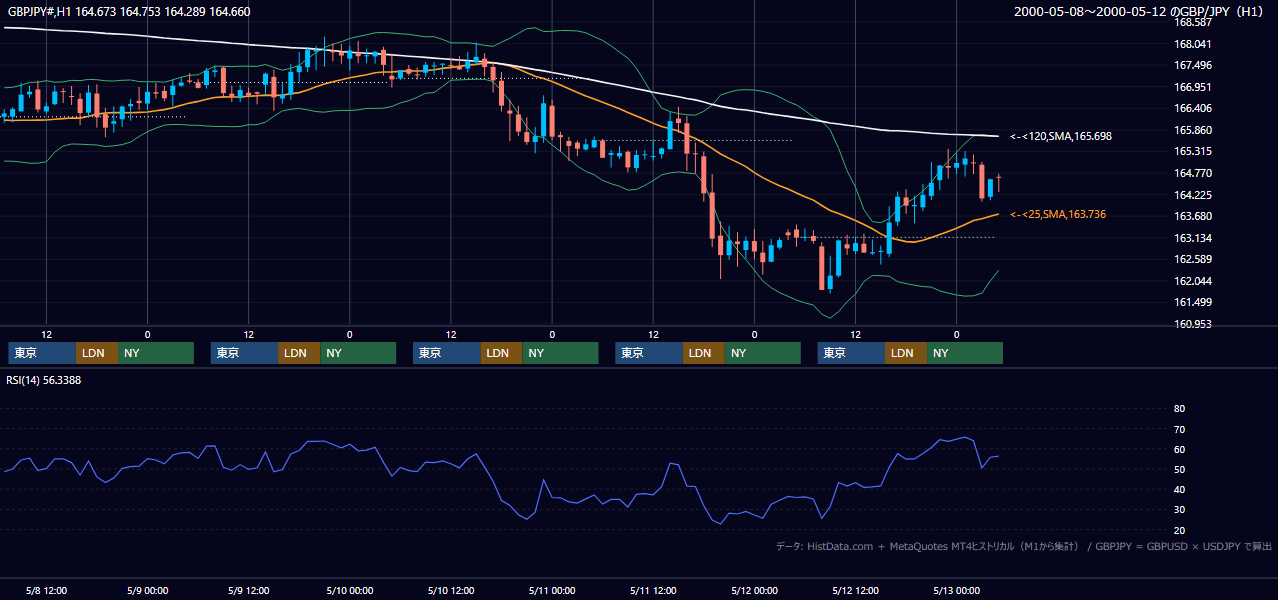
Task: Click RSI scale value 40
Action: [1179, 490]
